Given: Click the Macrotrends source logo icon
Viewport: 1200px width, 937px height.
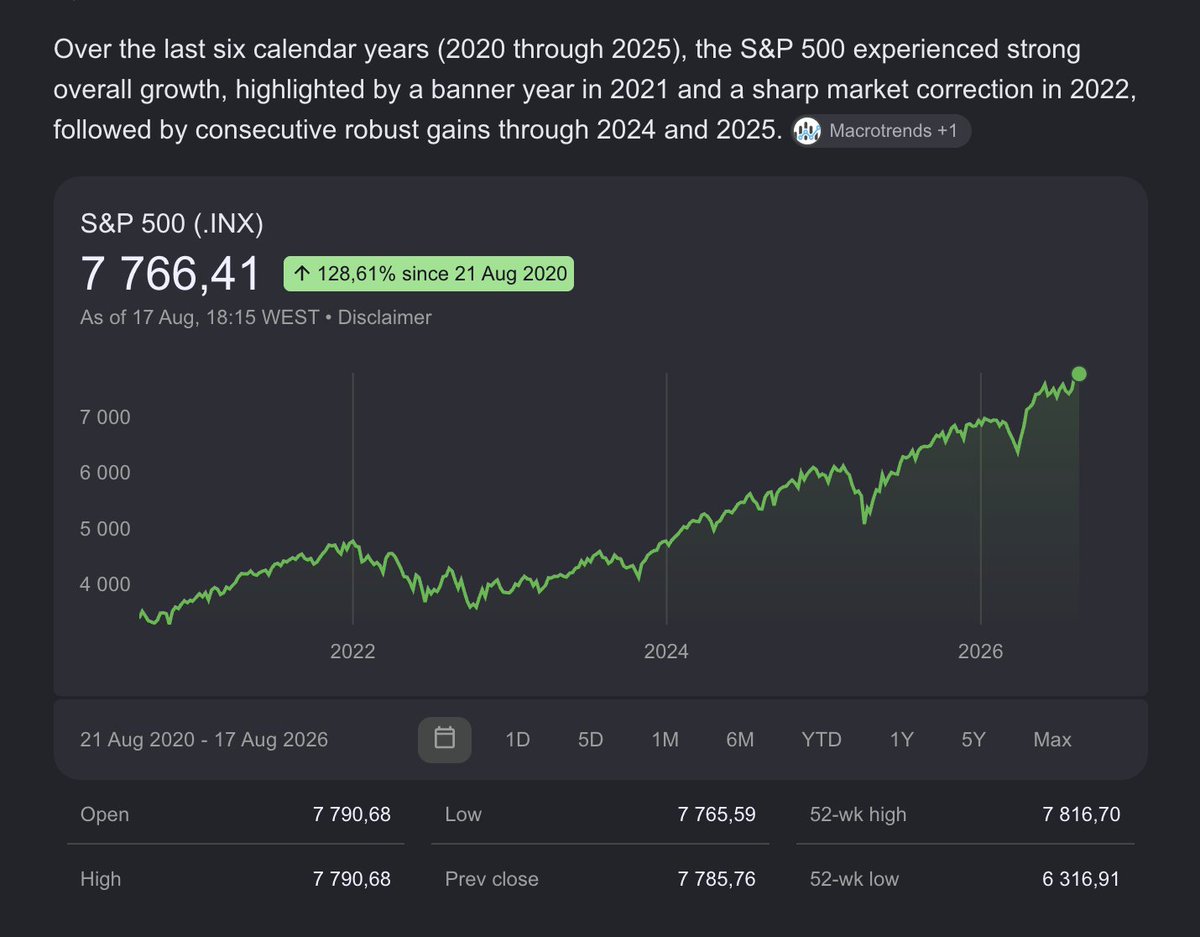Looking at the screenshot, I should [x=808, y=132].
